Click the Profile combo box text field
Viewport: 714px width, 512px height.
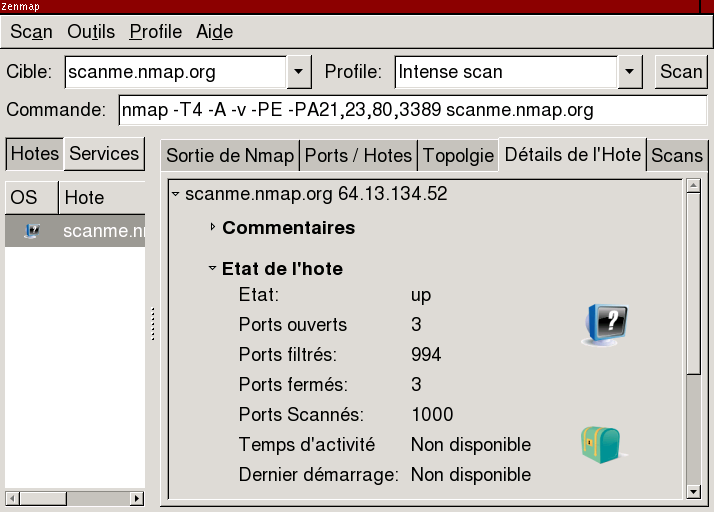pos(506,72)
